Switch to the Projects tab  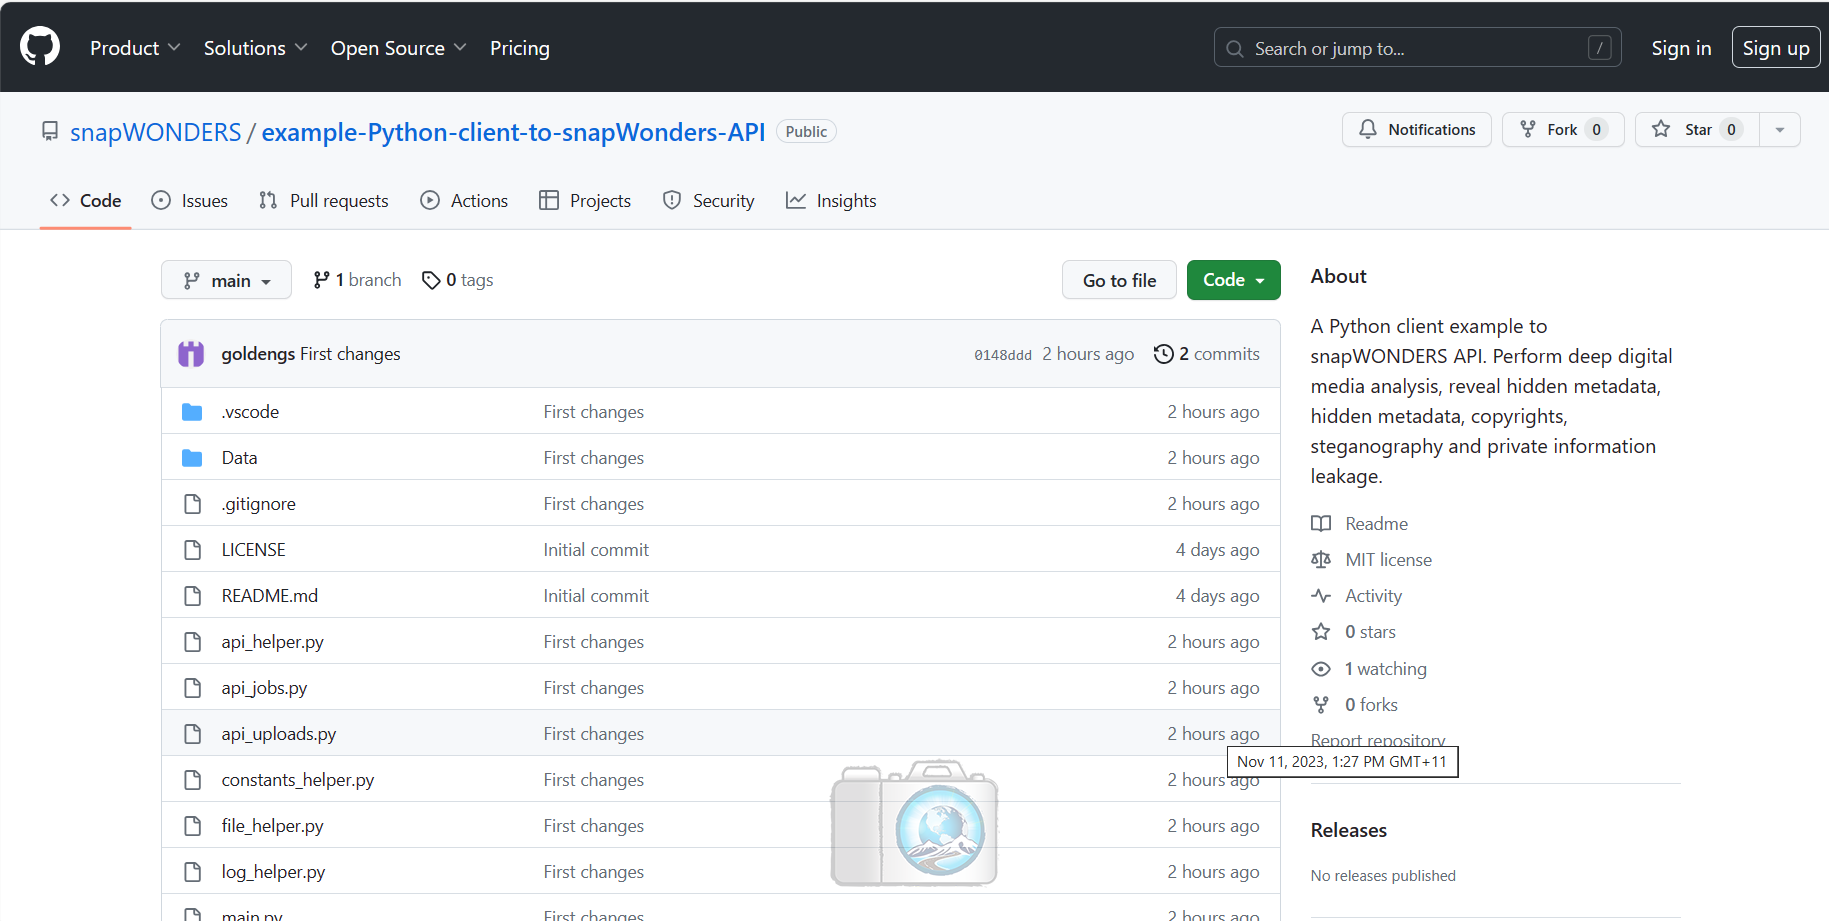click(x=585, y=201)
